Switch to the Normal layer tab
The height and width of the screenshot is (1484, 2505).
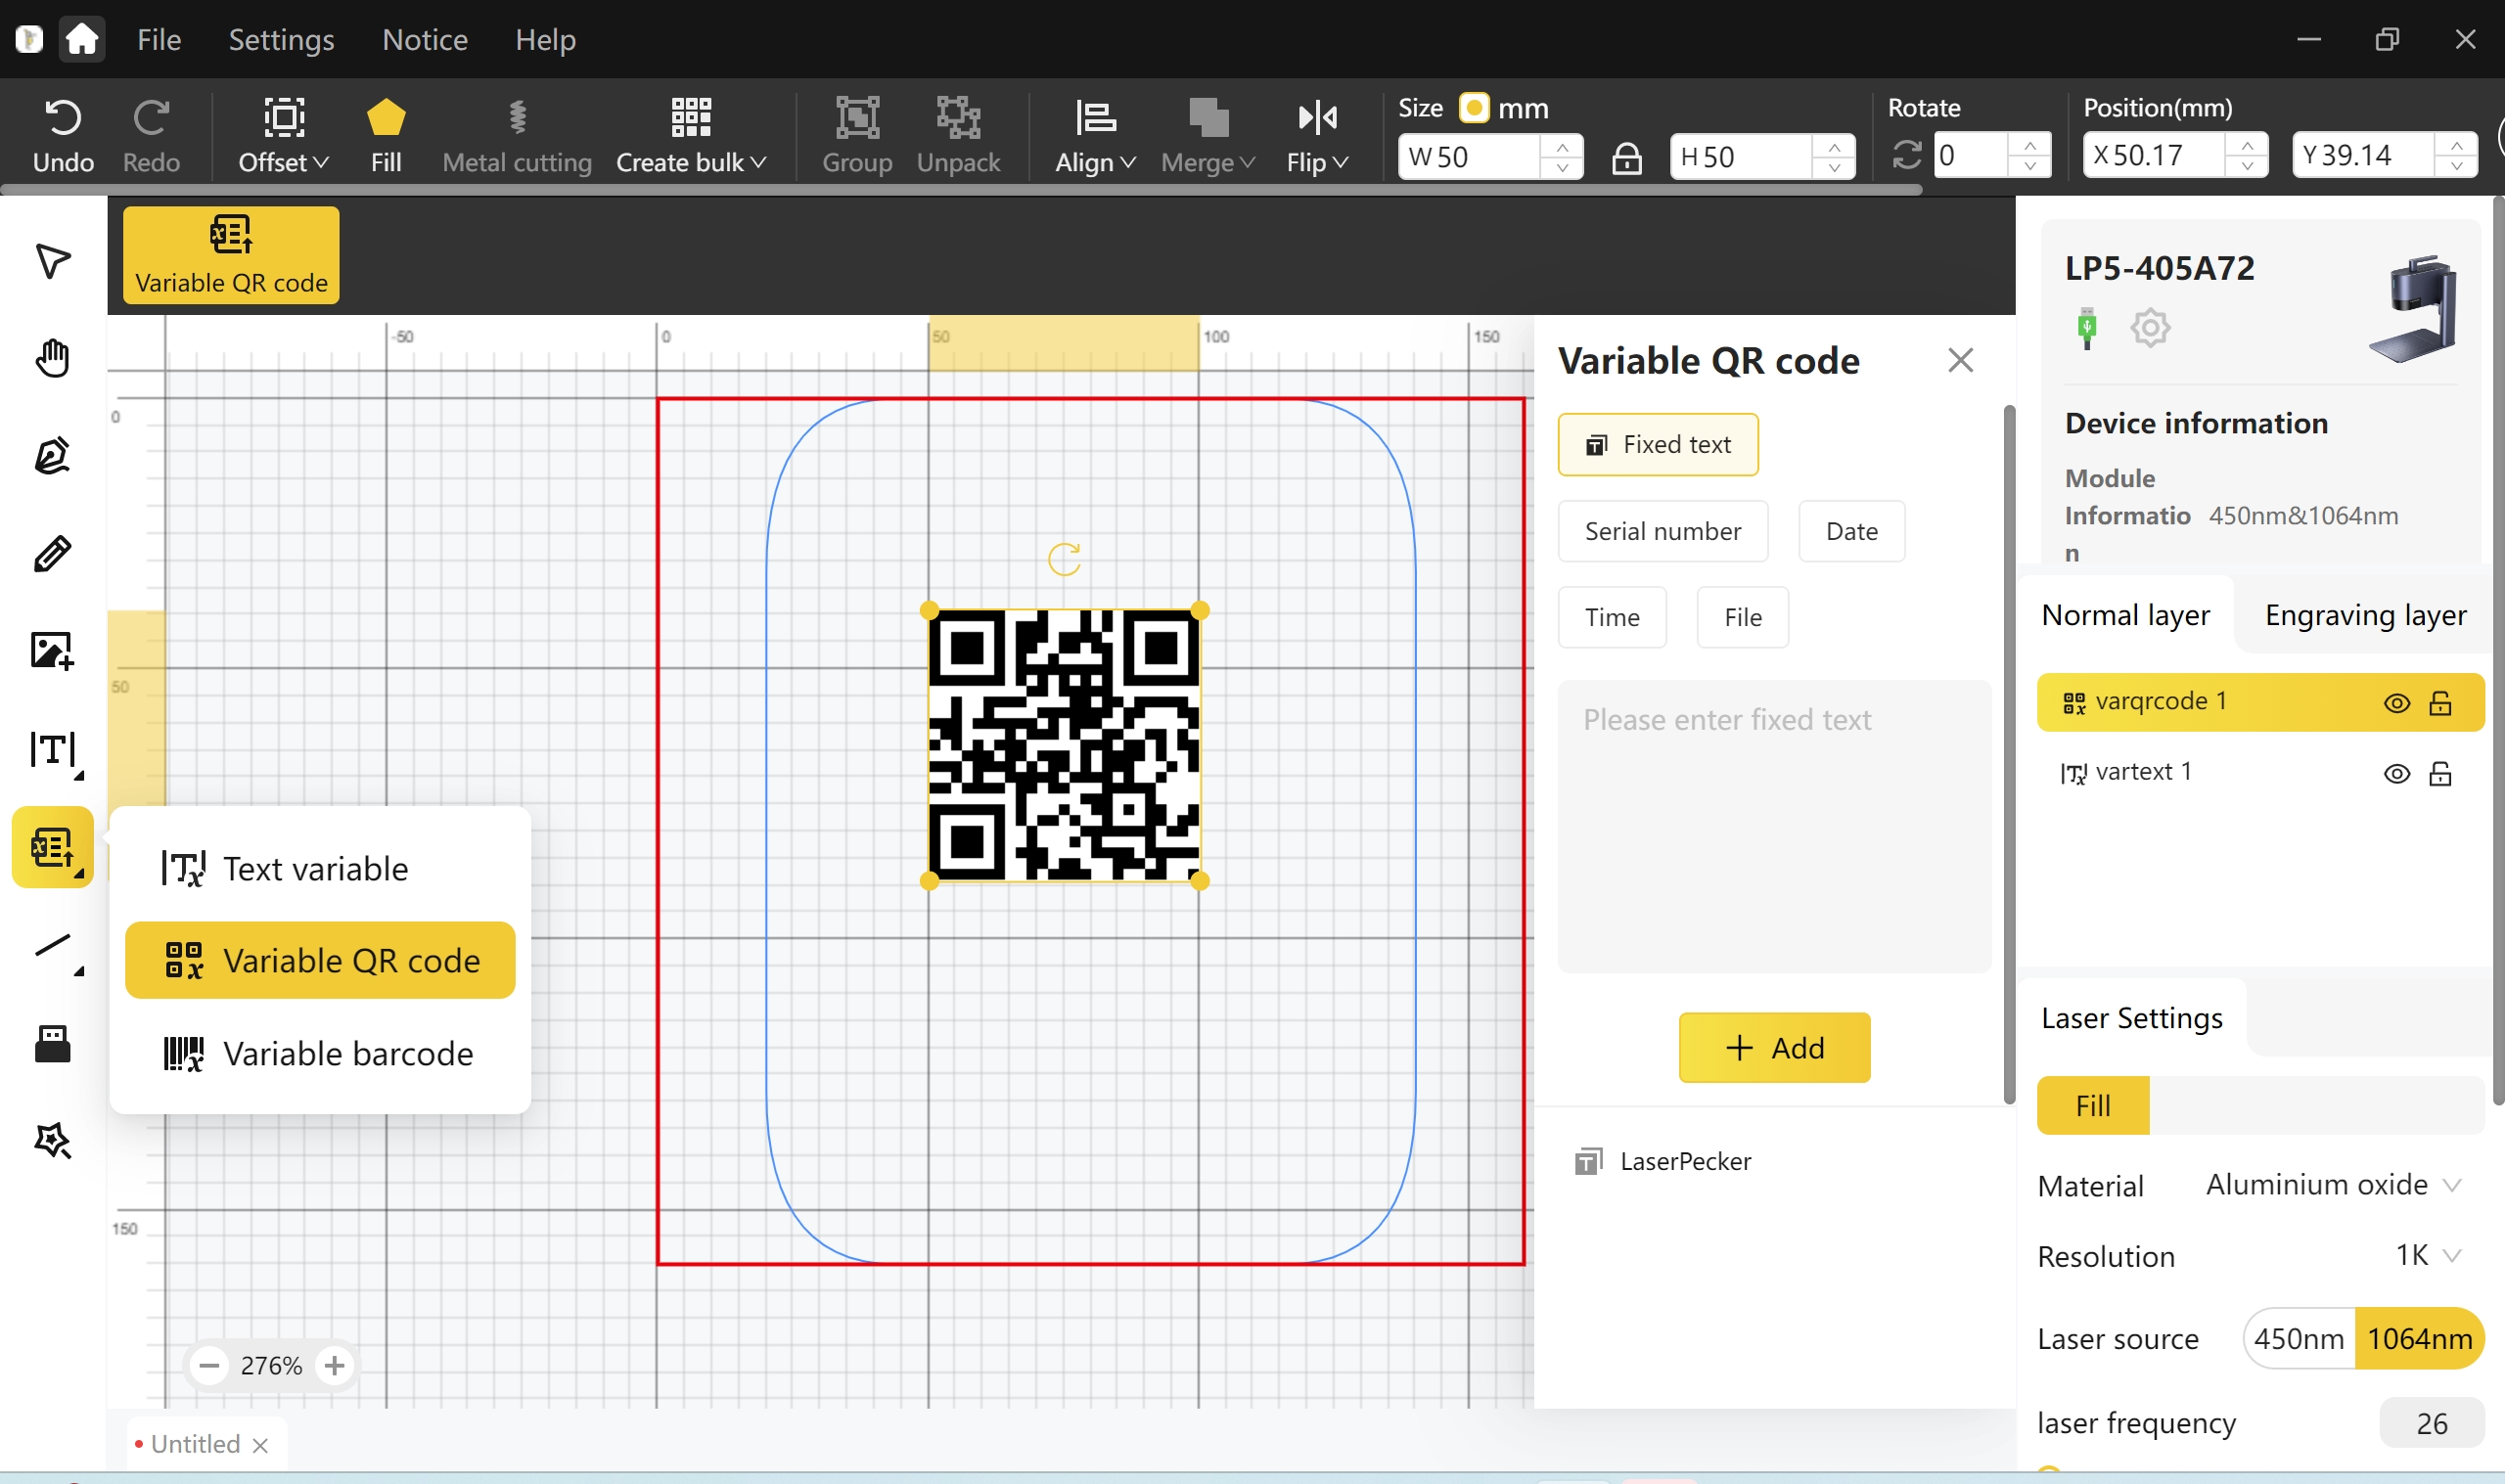tap(2125, 615)
